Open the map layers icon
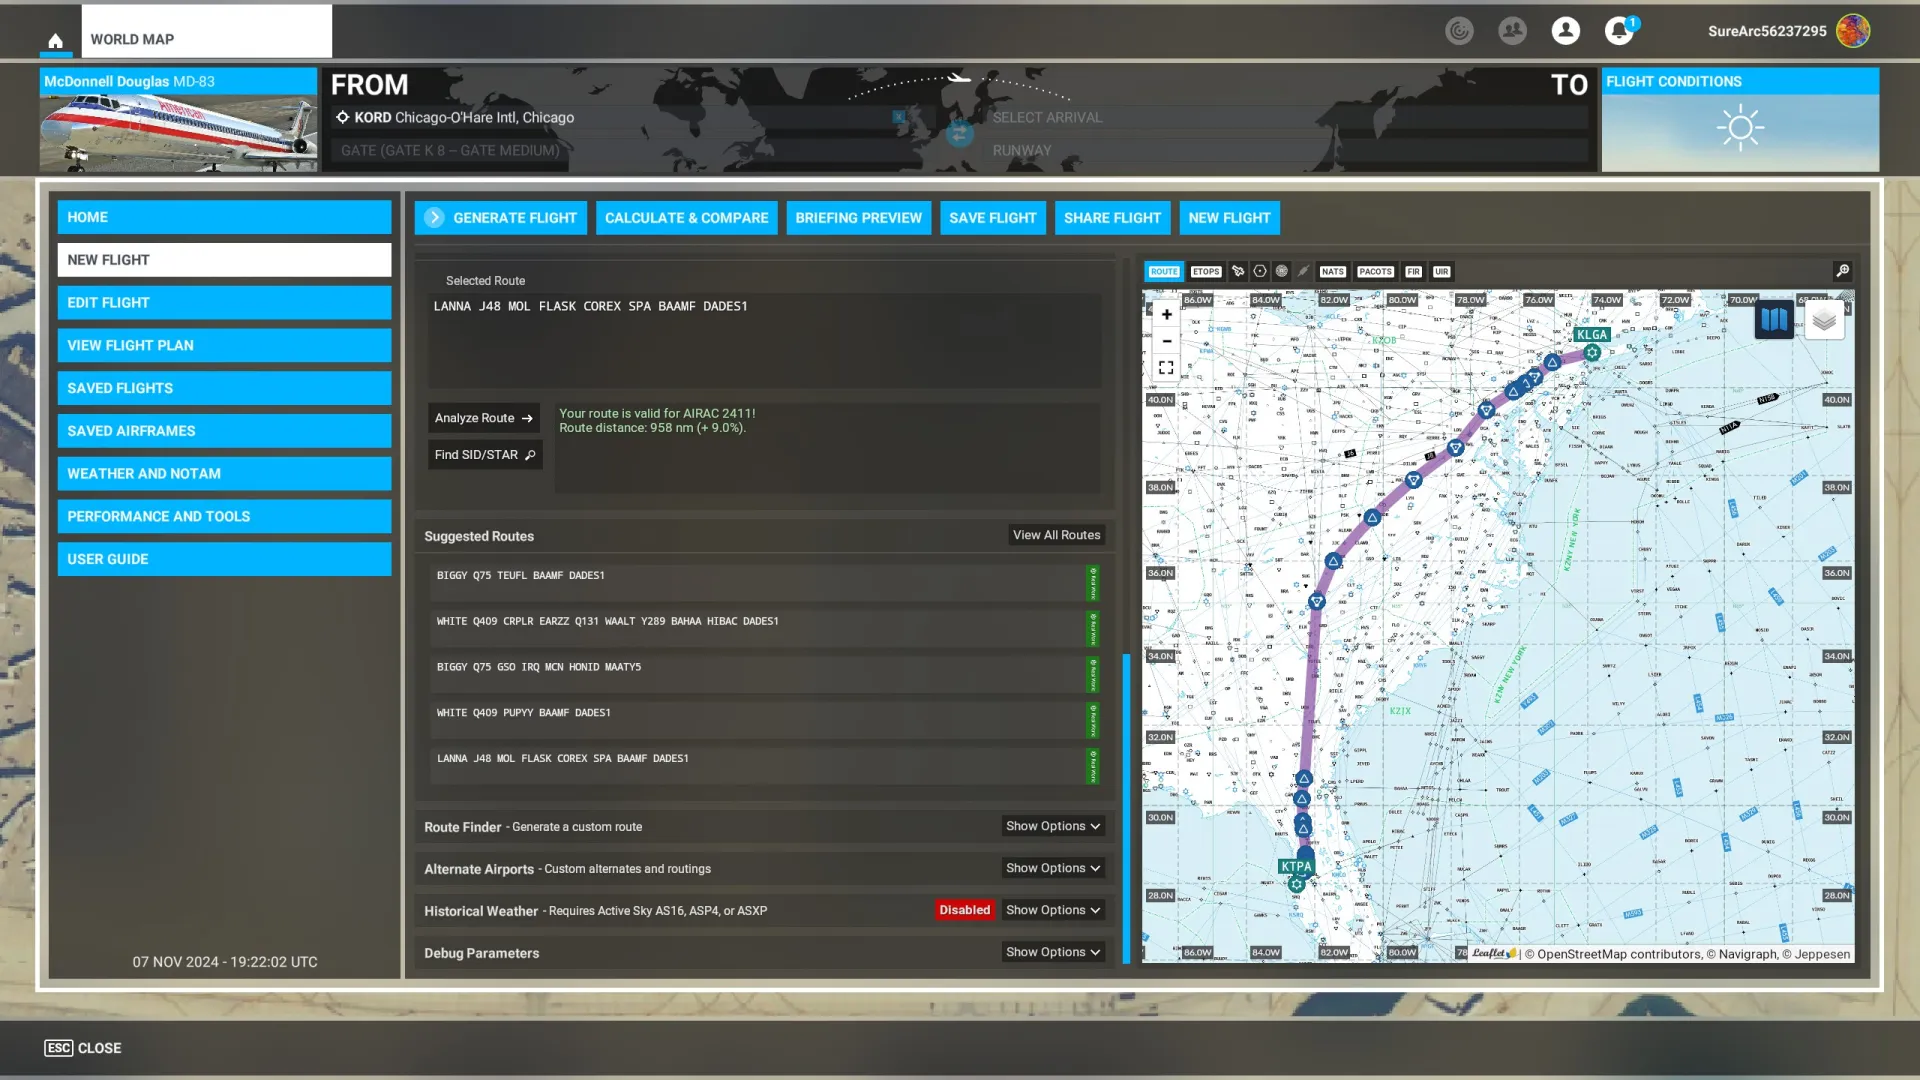 [x=1825, y=318]
